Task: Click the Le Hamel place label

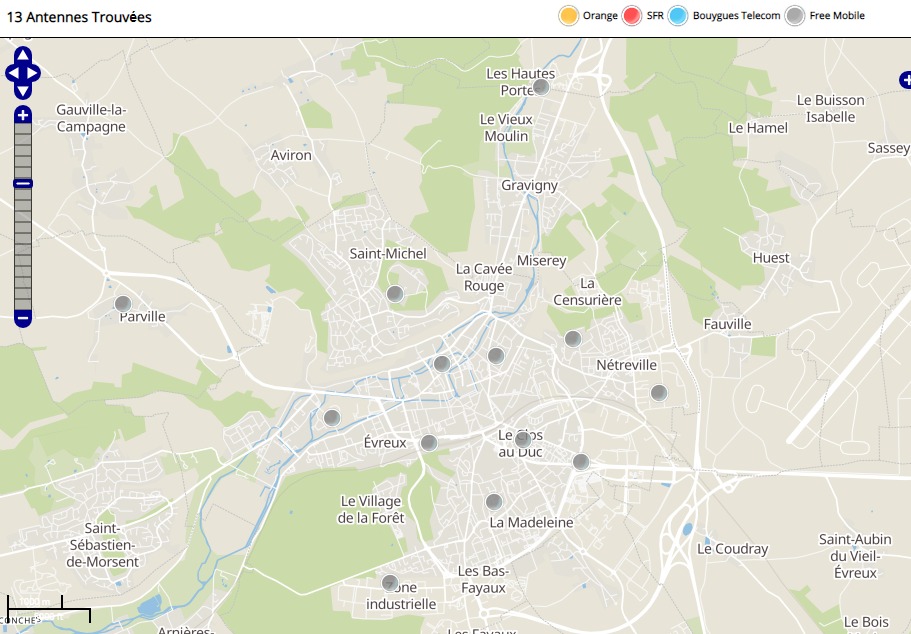Action: coord(758,128)
